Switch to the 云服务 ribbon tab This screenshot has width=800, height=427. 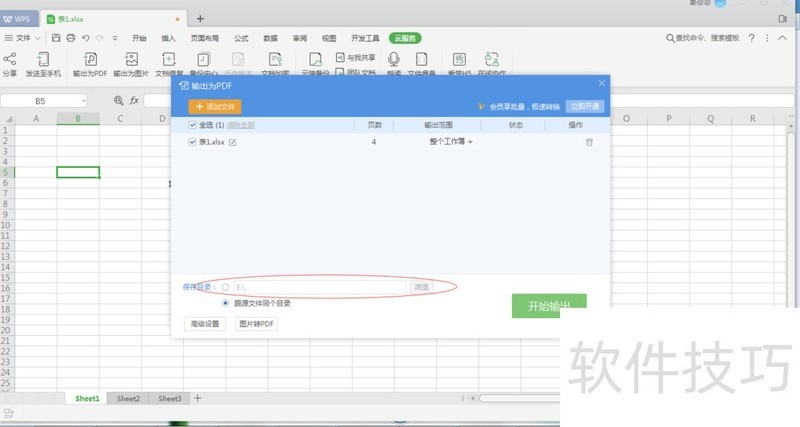[405, 38]
